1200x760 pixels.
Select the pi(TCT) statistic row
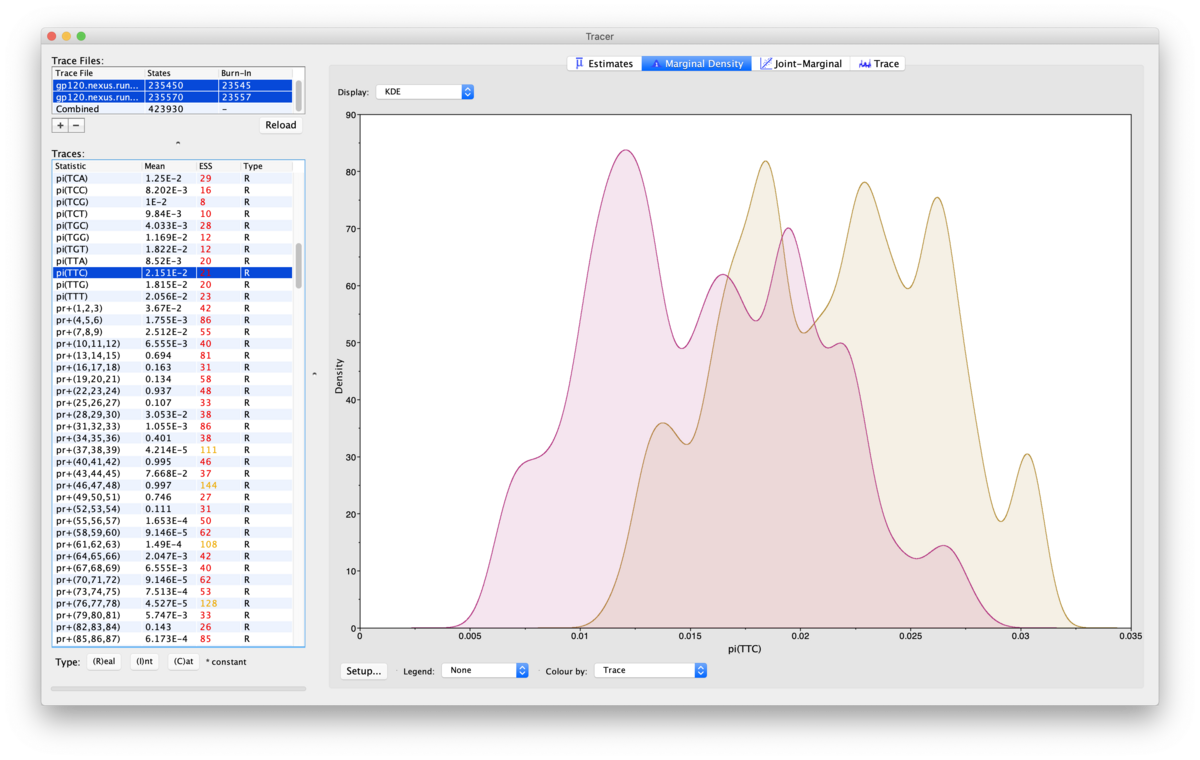click(172, 213)
